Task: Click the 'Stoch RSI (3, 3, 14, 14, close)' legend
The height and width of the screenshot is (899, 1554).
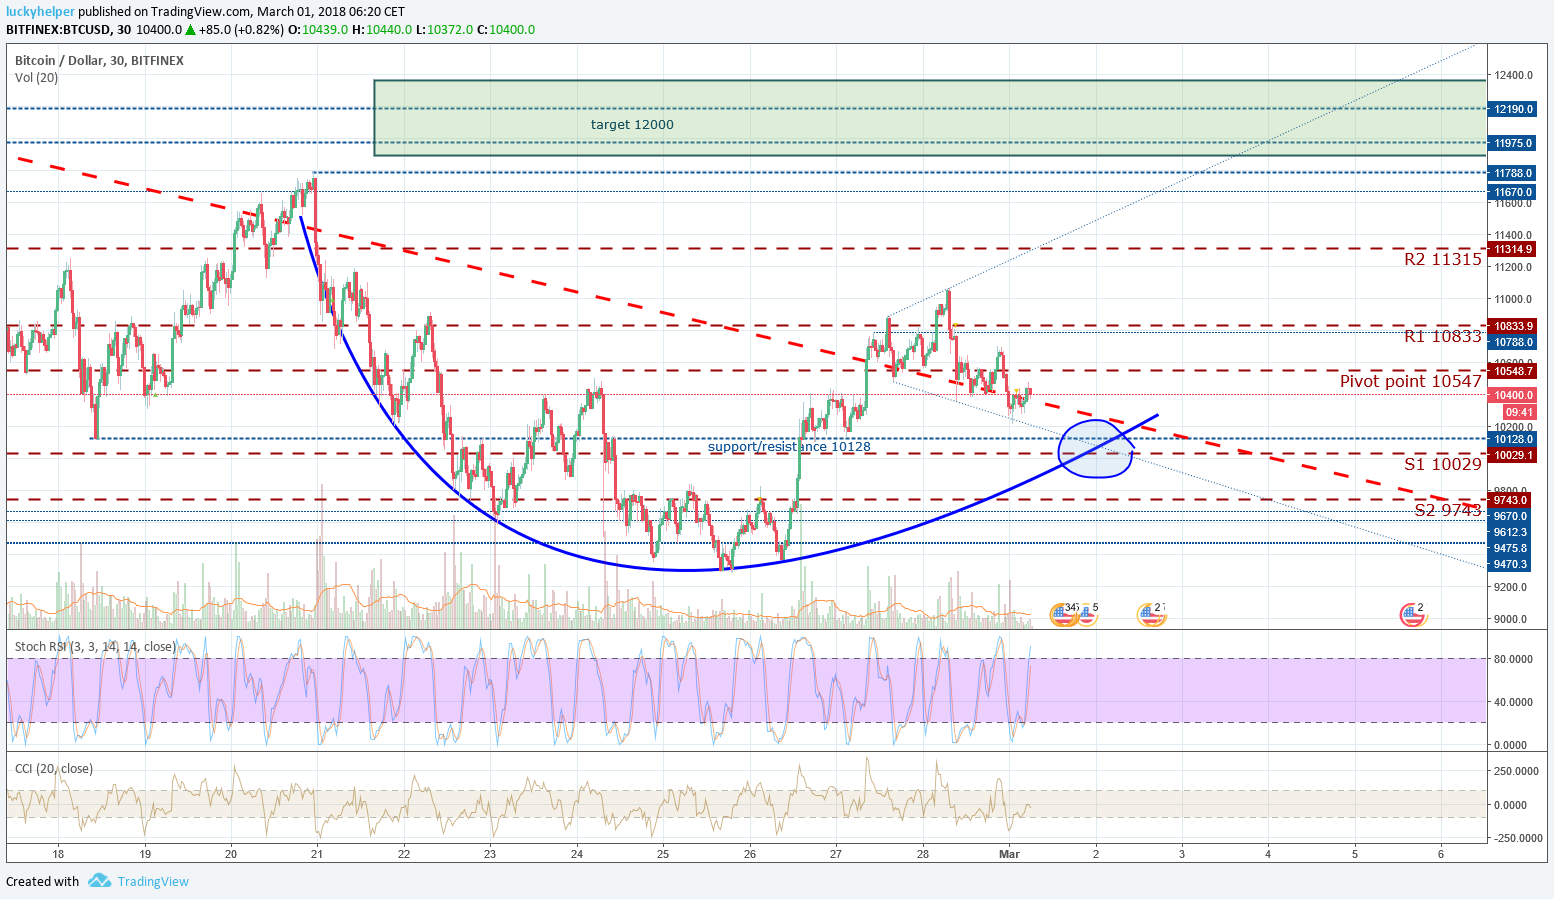Action: [x=95, y=647]
